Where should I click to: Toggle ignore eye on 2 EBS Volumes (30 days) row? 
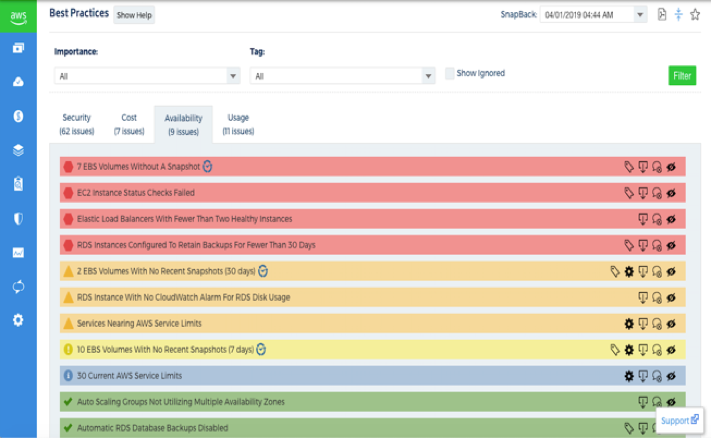(x=671, y=272)
